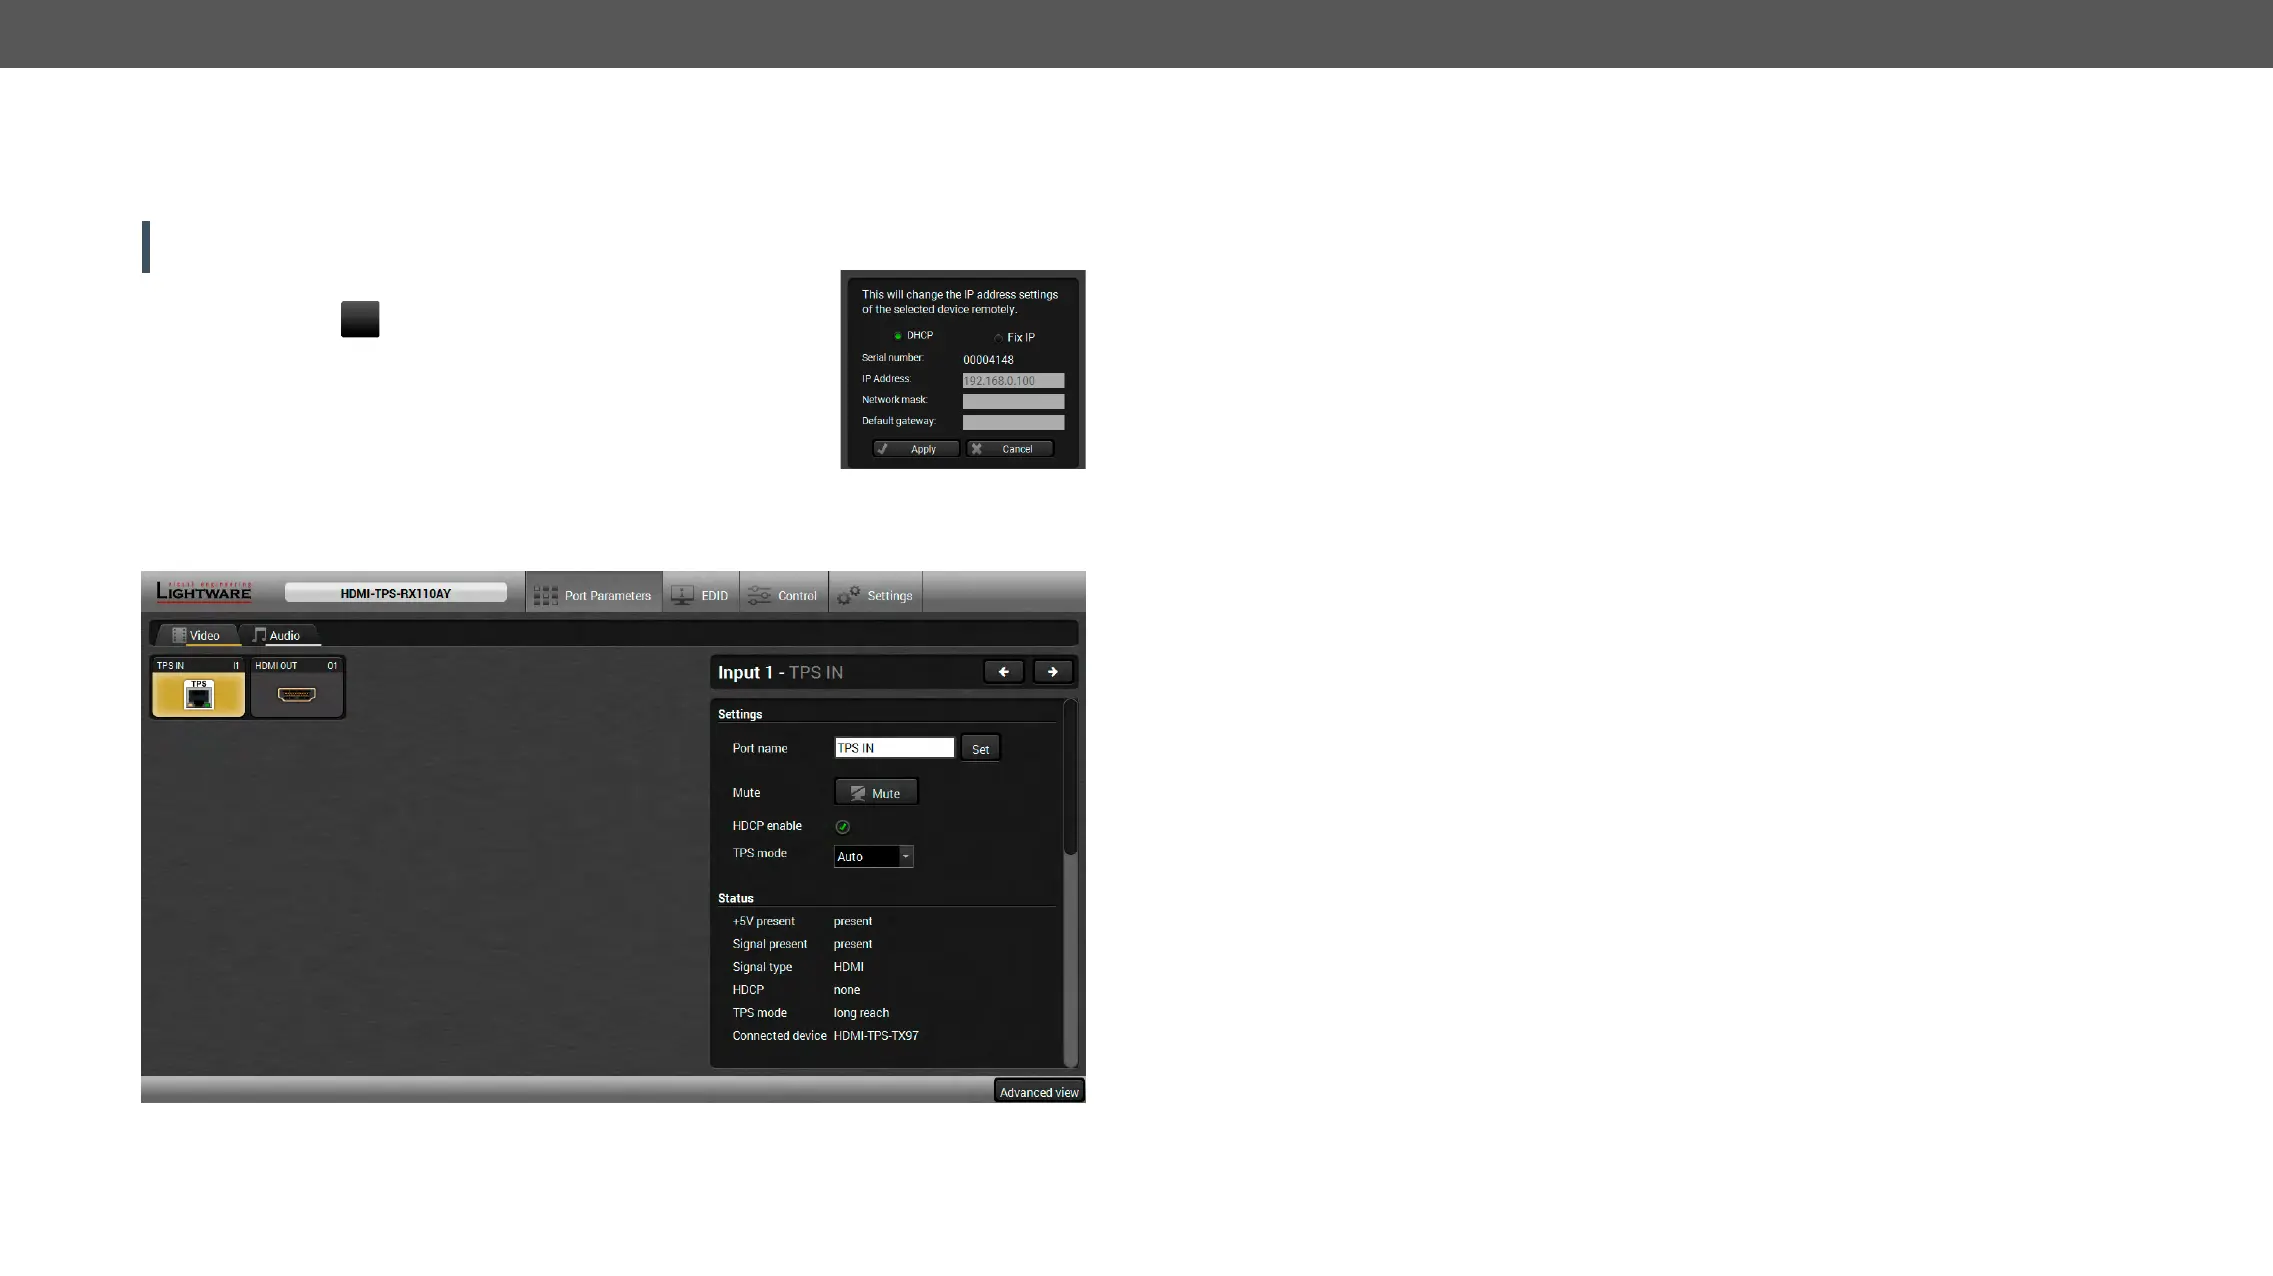Click the Port name text field
Image resolution: width=2273 pixels, height=1276 pixels.
[894, 748]
